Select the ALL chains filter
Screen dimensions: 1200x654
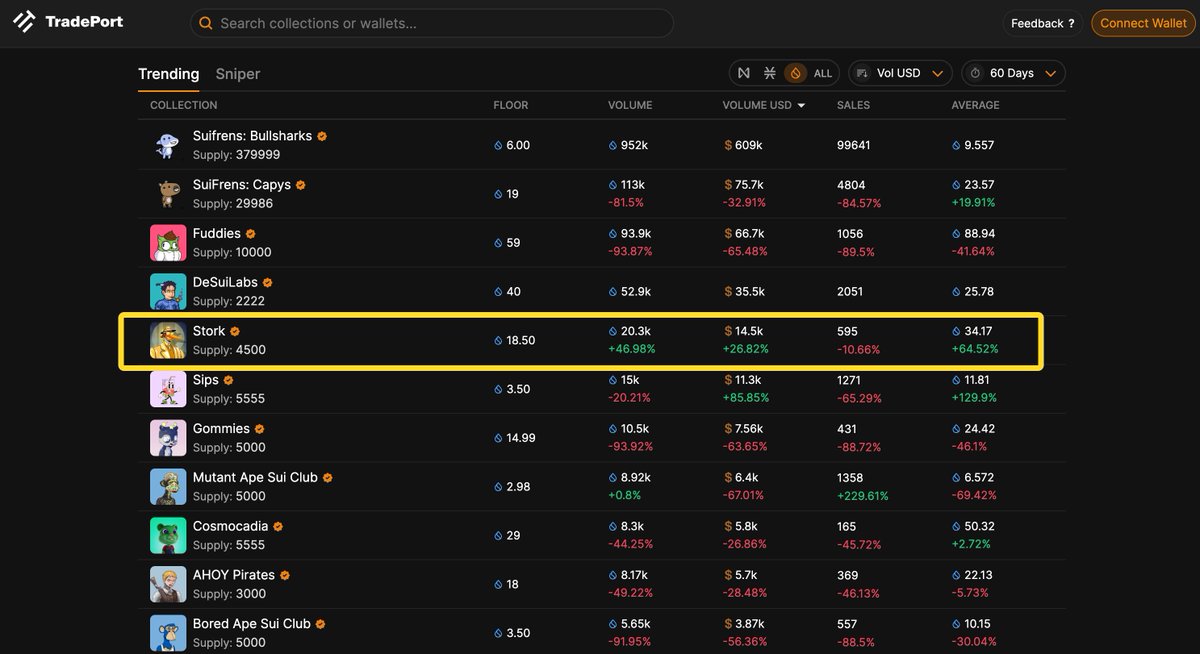[x=822, y=73]
